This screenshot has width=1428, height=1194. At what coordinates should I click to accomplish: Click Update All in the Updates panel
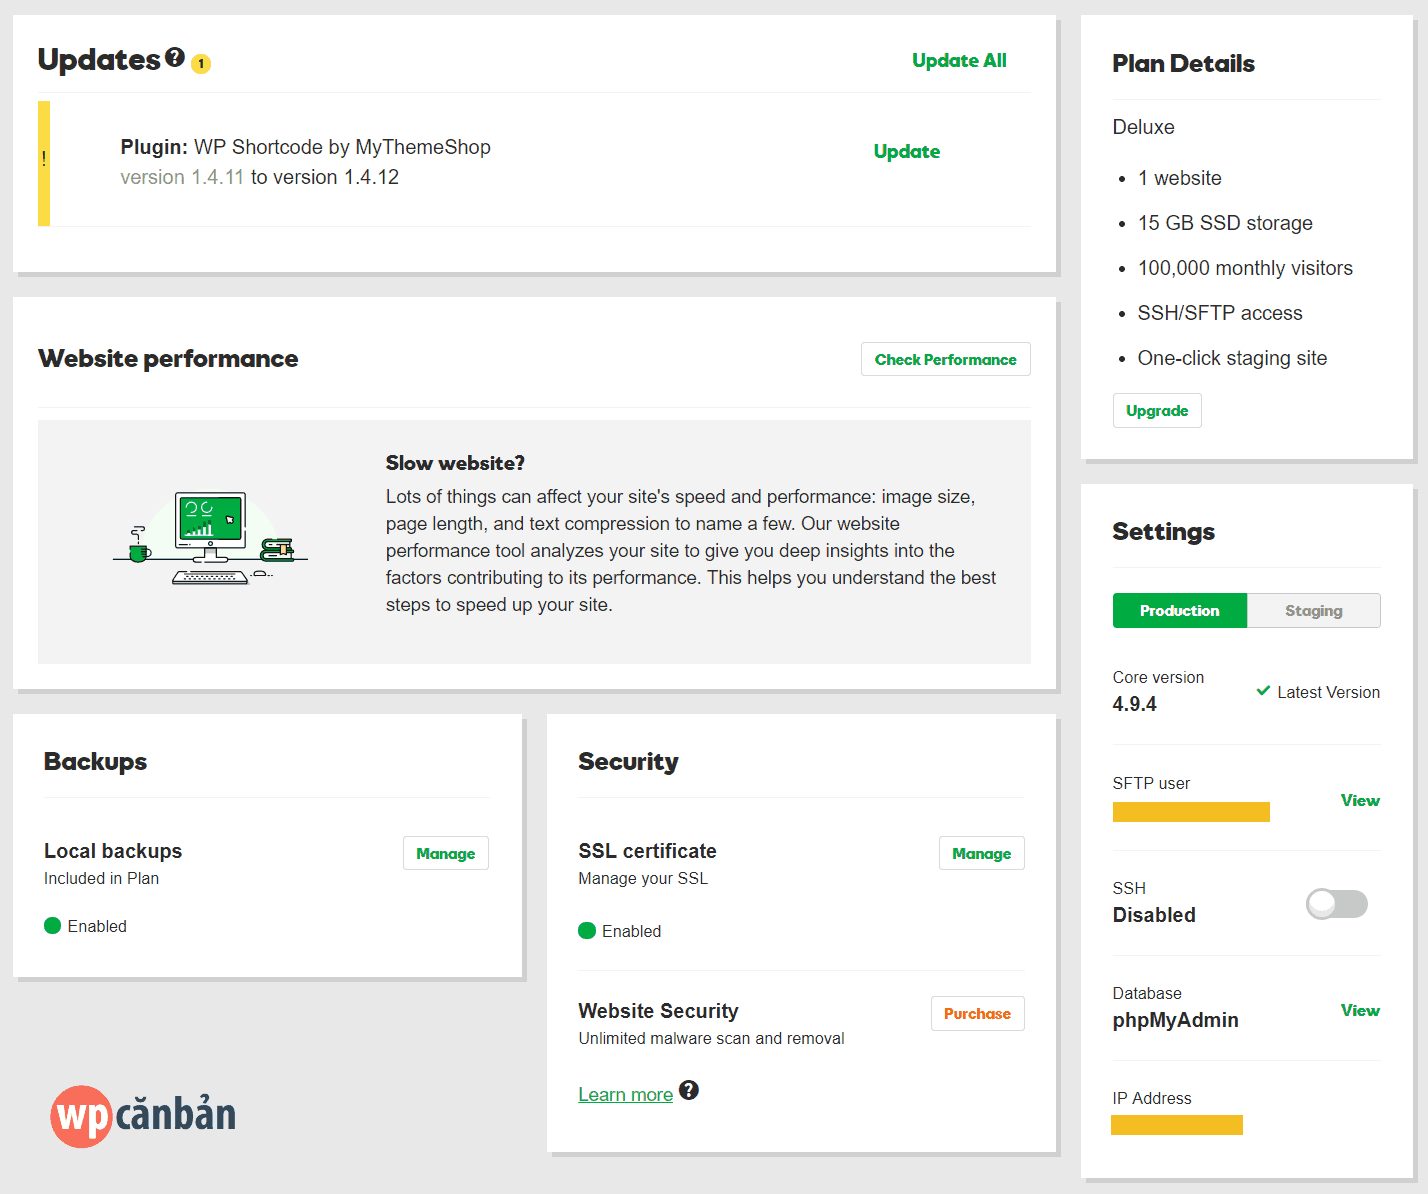pyautogui.click(x=958, y=60)
